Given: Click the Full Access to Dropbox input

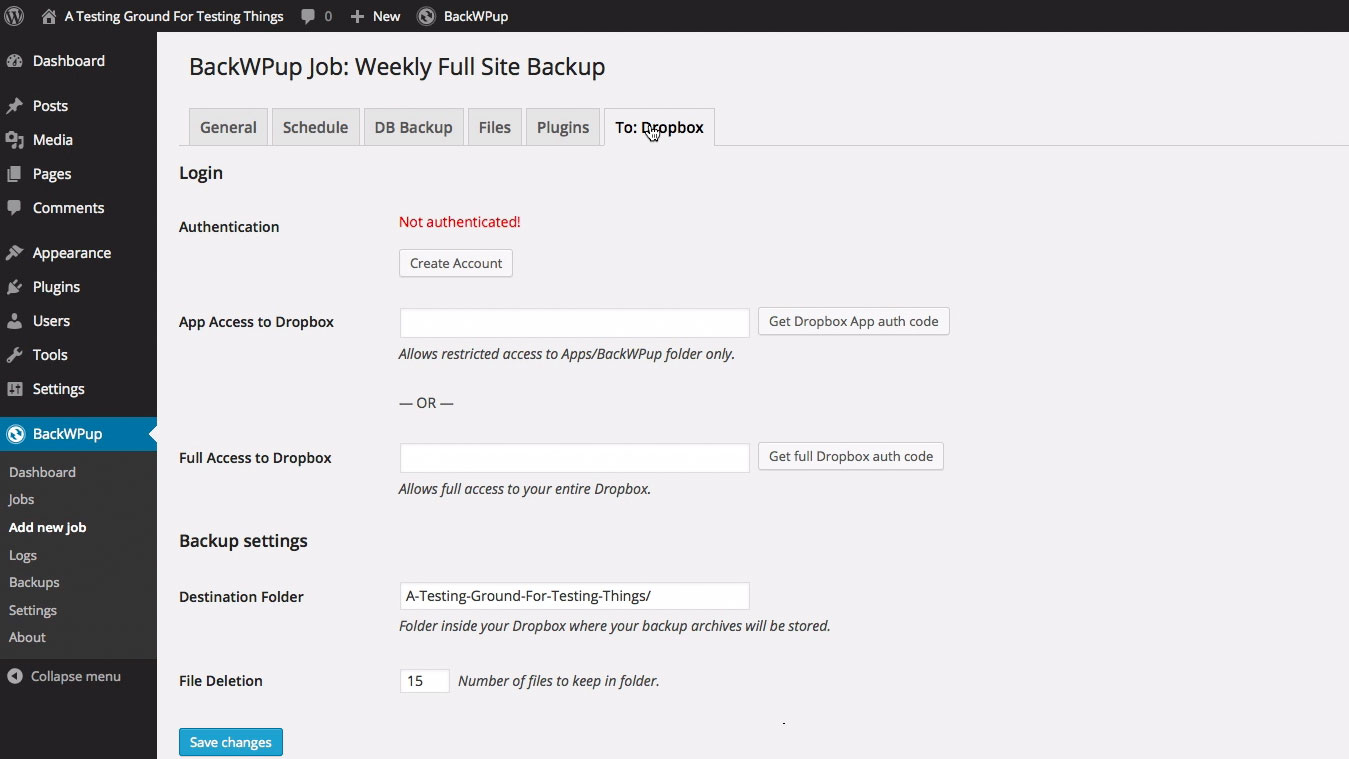Looking at the screenshot, I should pyautogui.click(x=574, y=458).
